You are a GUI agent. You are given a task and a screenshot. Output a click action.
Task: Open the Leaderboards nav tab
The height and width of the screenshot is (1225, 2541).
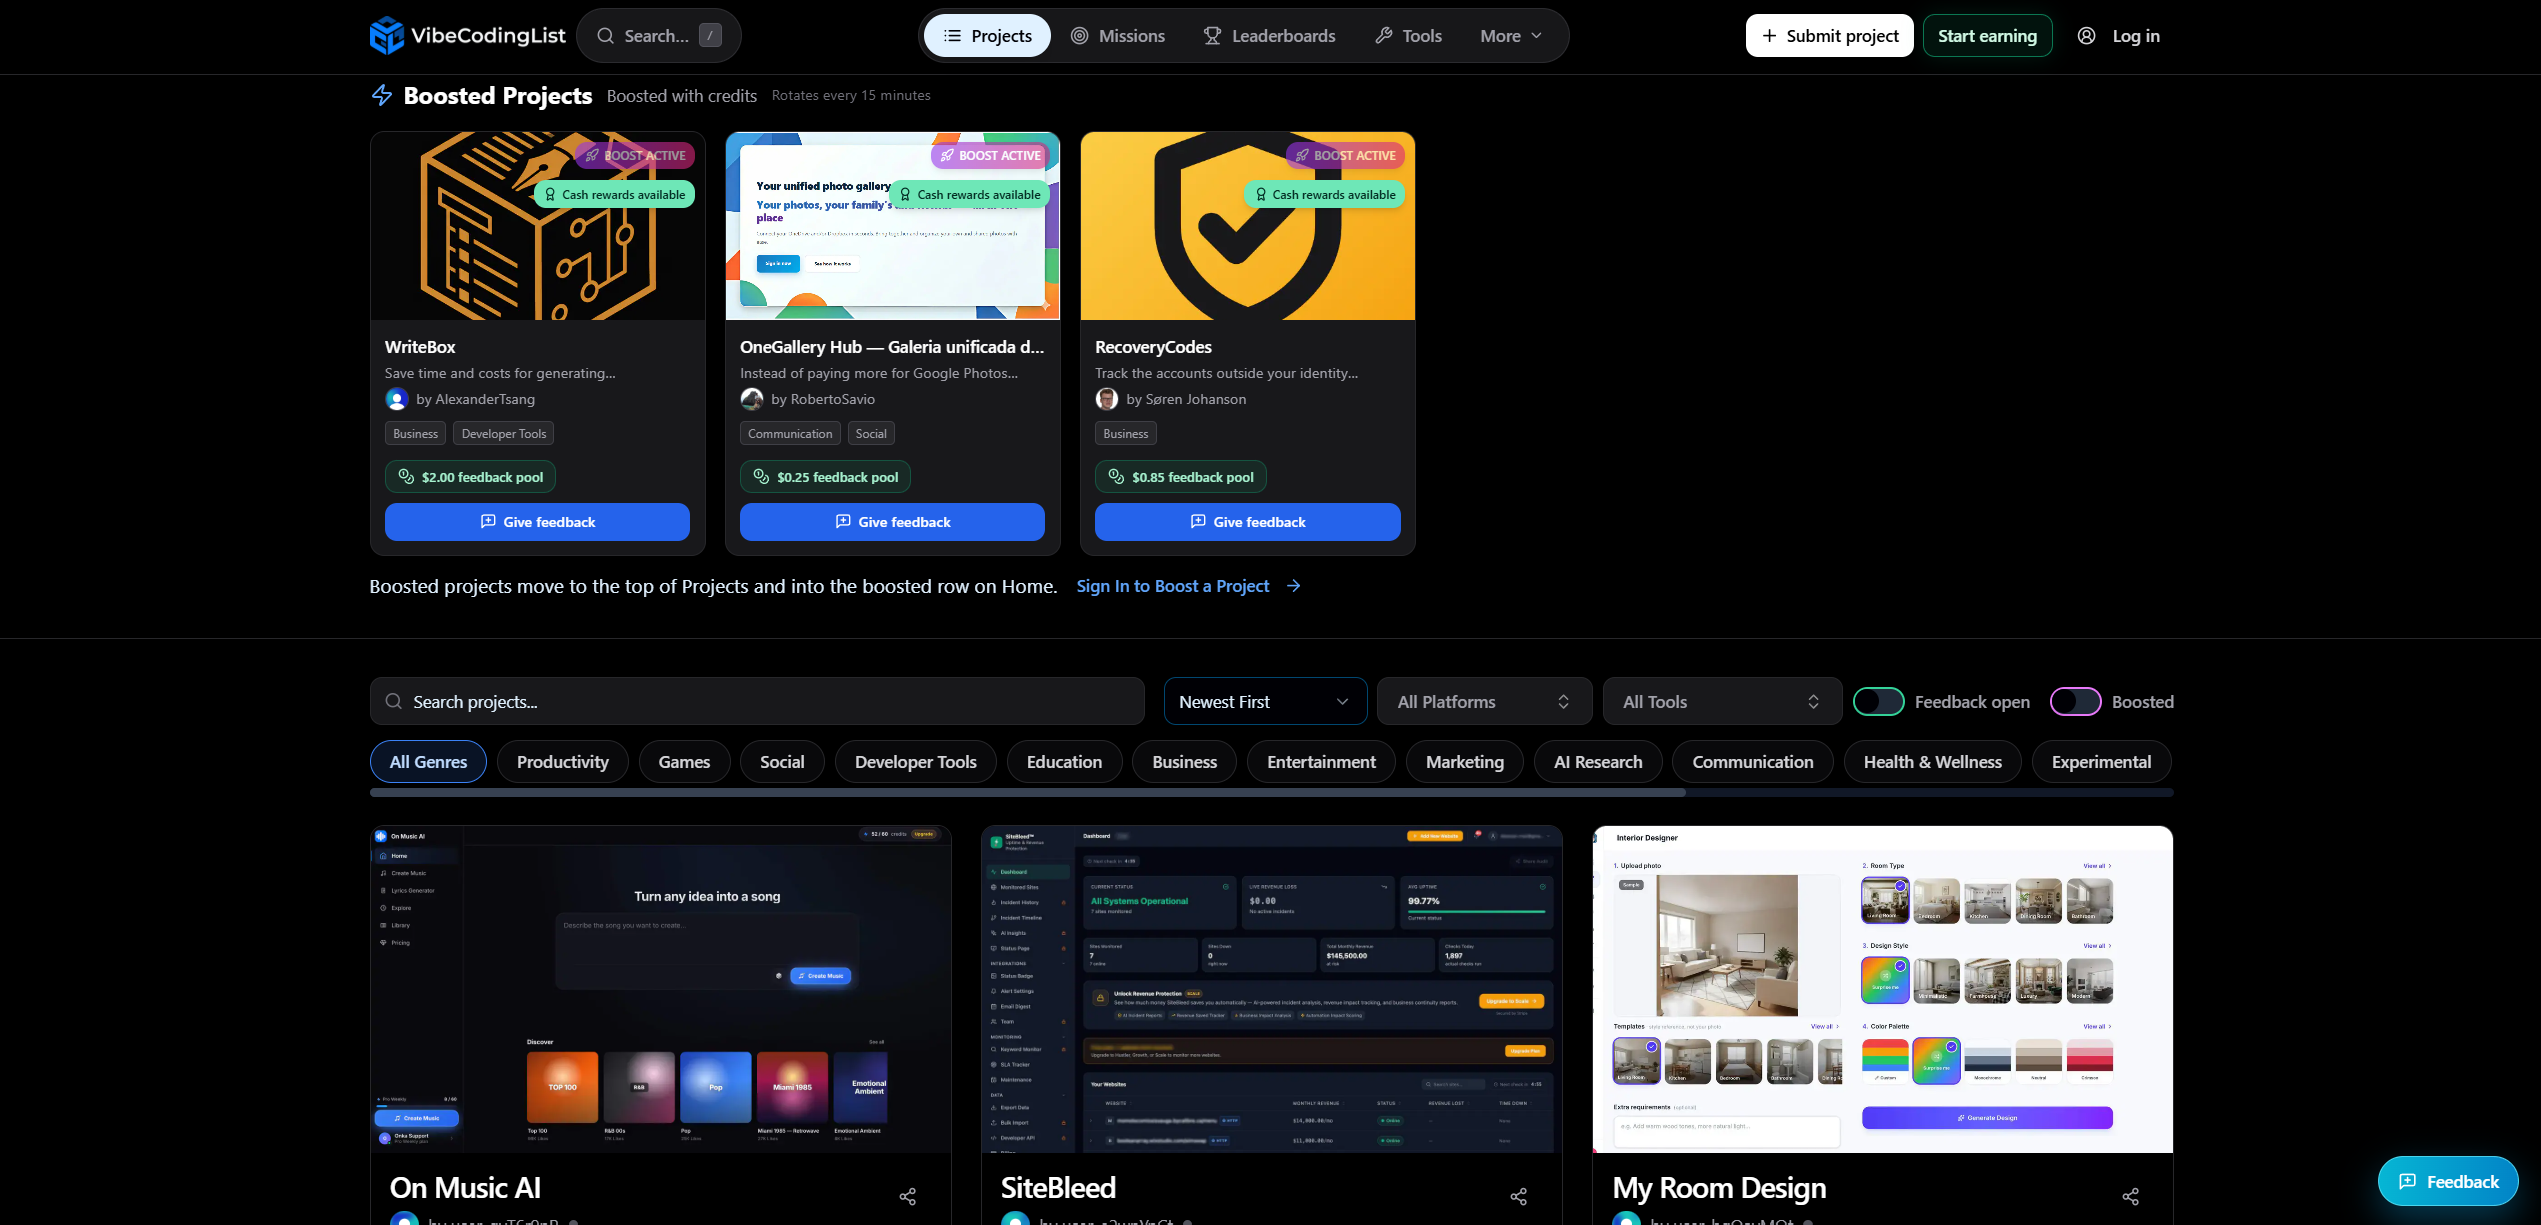[x=1269, y=36]
